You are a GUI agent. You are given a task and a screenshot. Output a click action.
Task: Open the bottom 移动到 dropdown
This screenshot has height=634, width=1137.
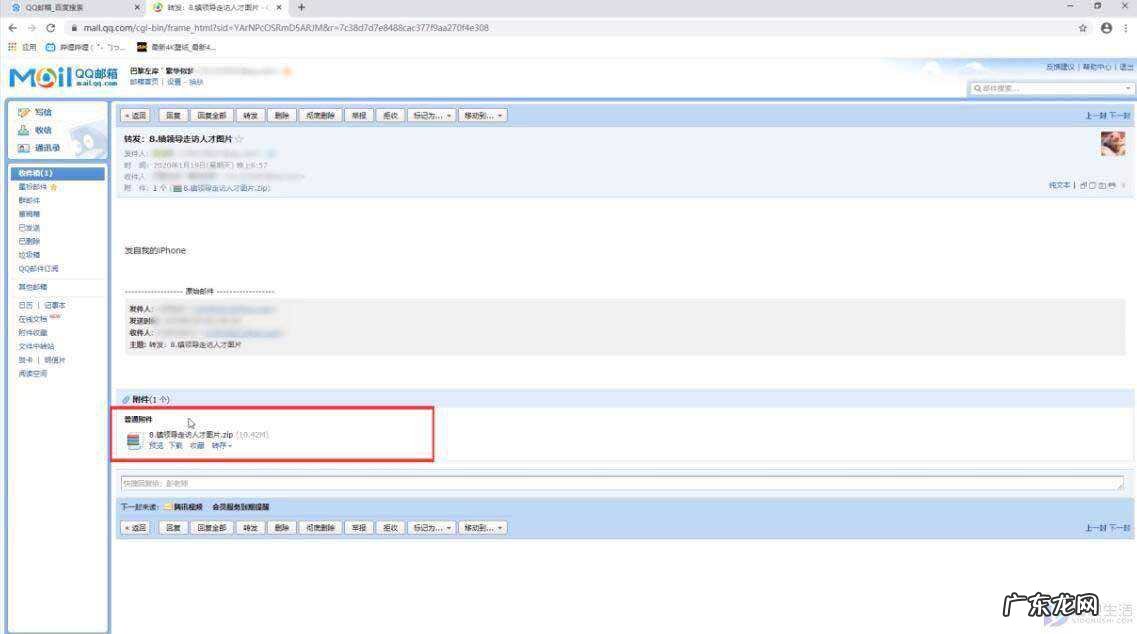[x=483, y=528]
